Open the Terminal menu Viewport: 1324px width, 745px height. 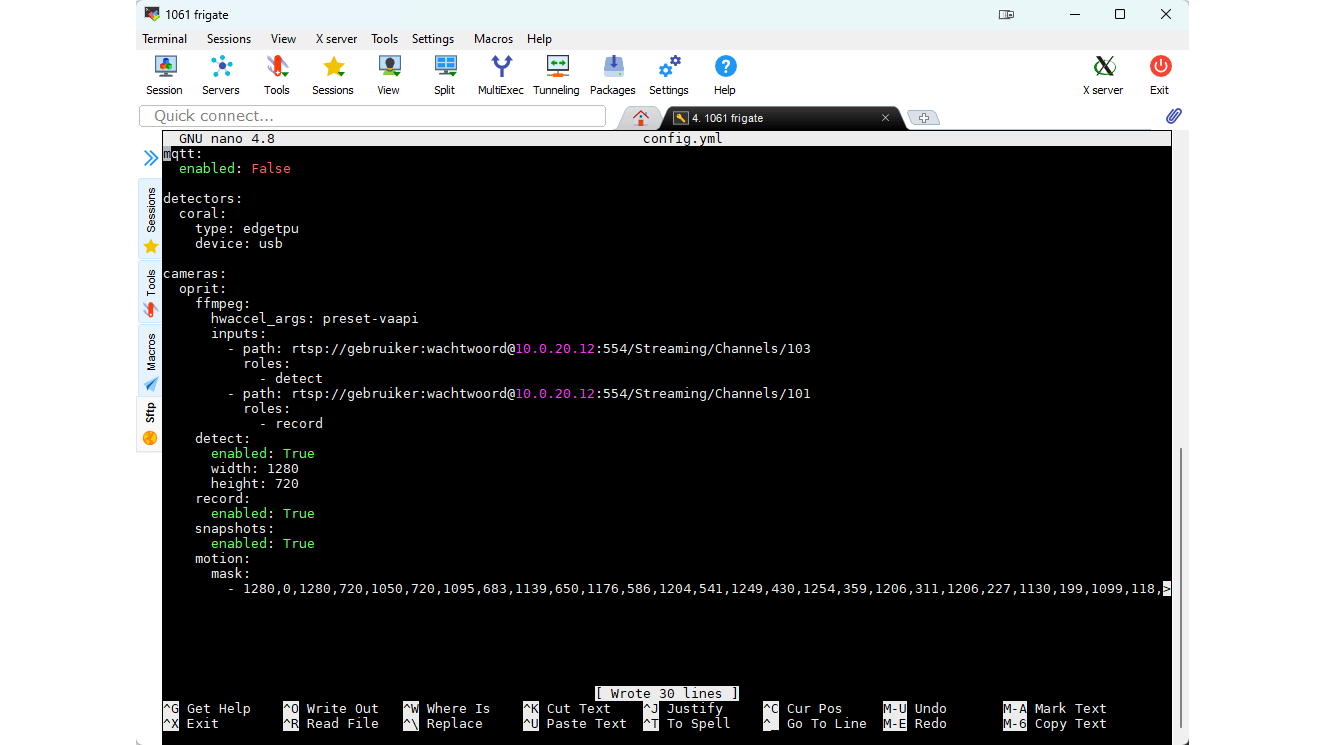pyautogui.click(x=164, y=39)
